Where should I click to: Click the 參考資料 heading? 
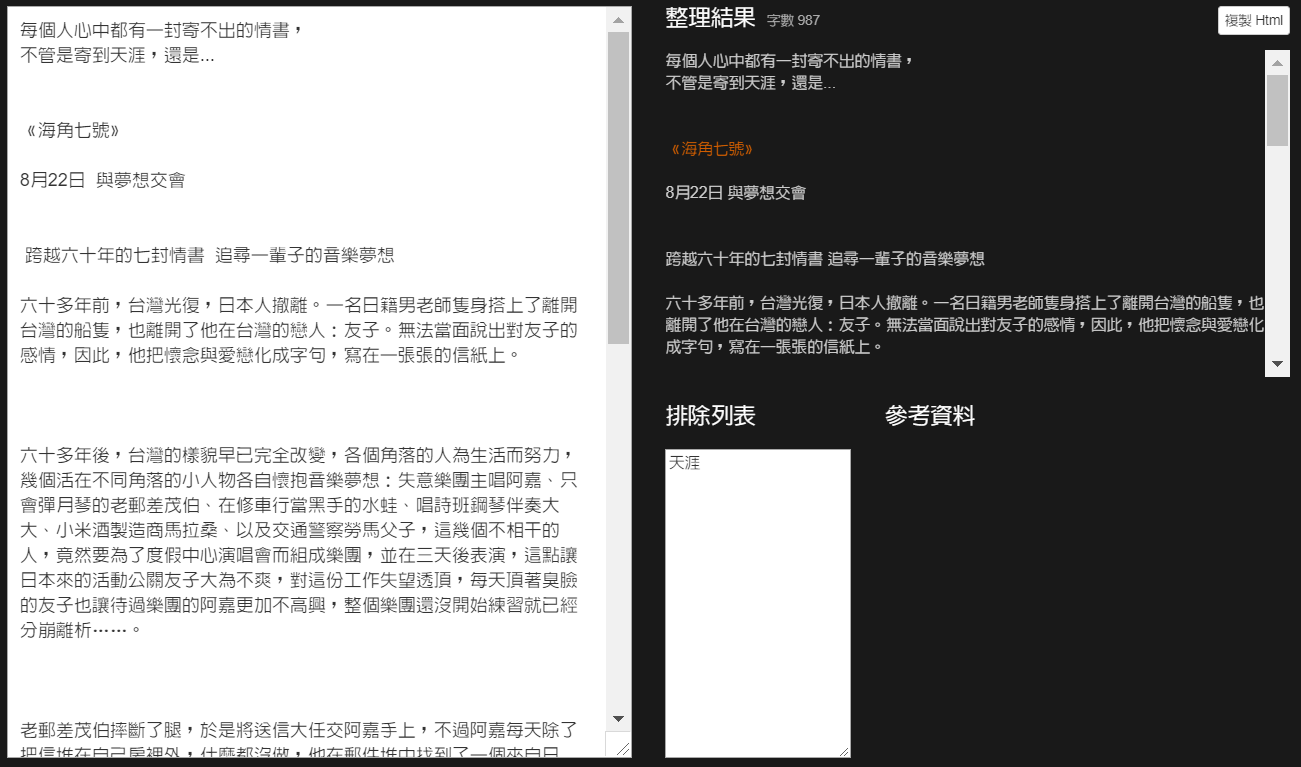930,416
